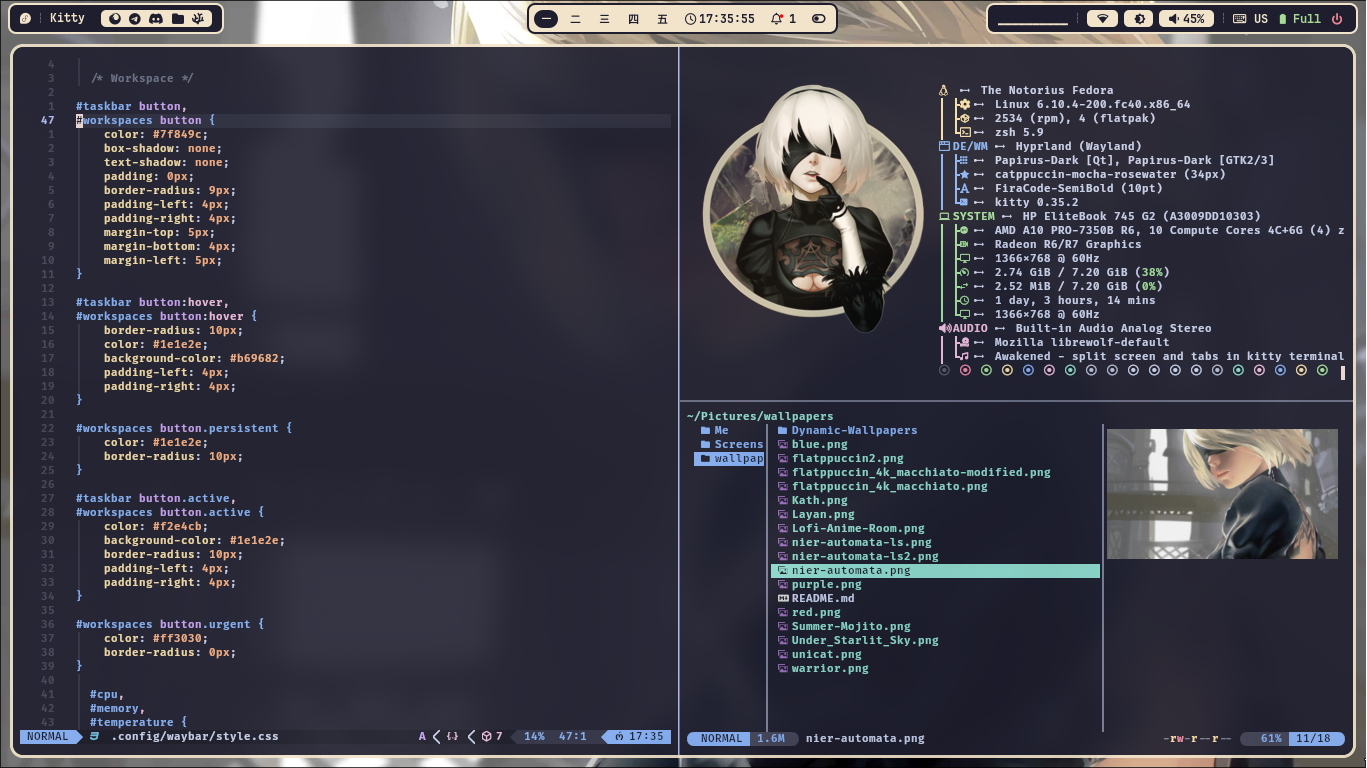The image size is (1367, 768).
Task: Select the Kitty workspace label
Action: tap(67, 17)
